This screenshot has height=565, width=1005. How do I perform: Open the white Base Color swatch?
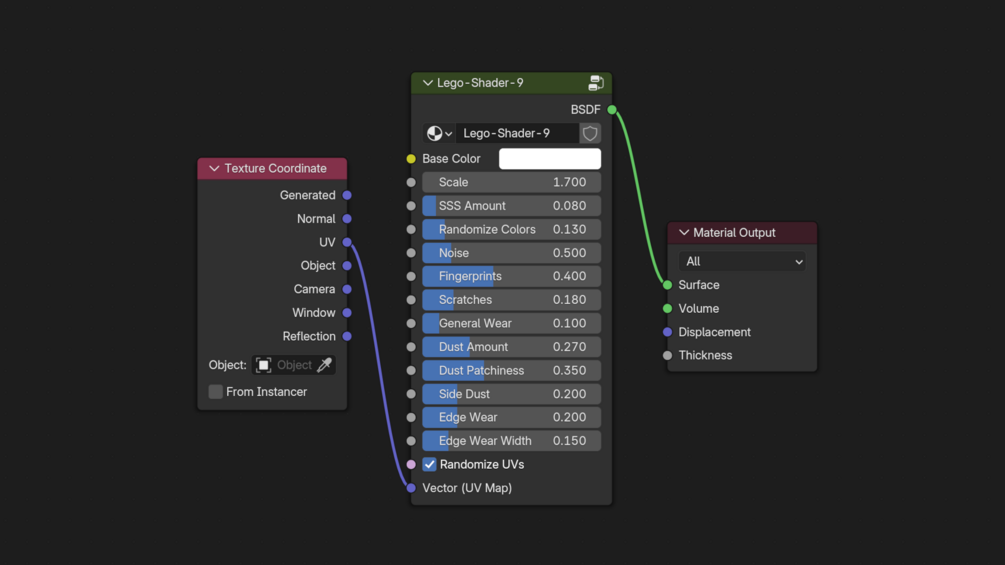pos(550,159)
